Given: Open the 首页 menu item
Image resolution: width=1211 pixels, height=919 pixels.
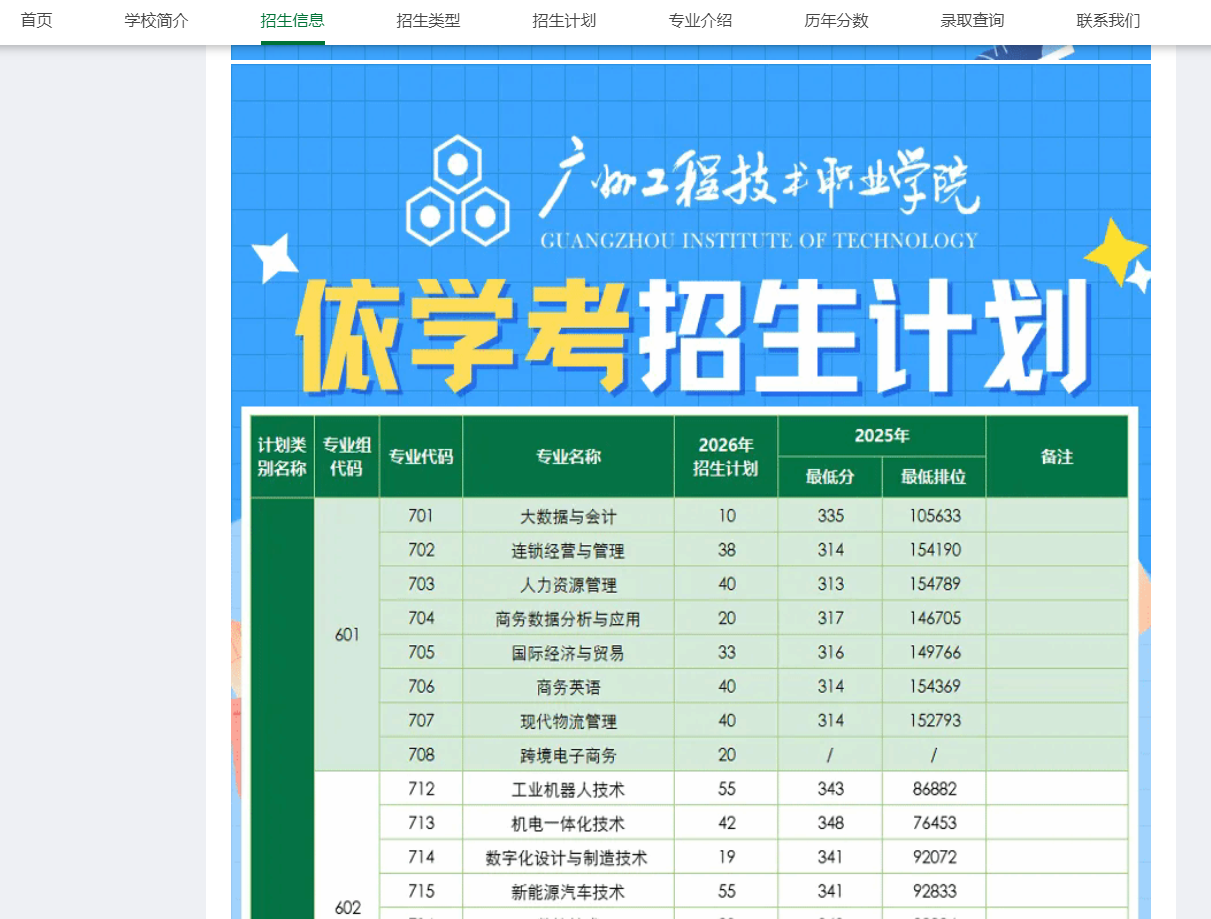Looking at the screenshot, I should (36, 19).
